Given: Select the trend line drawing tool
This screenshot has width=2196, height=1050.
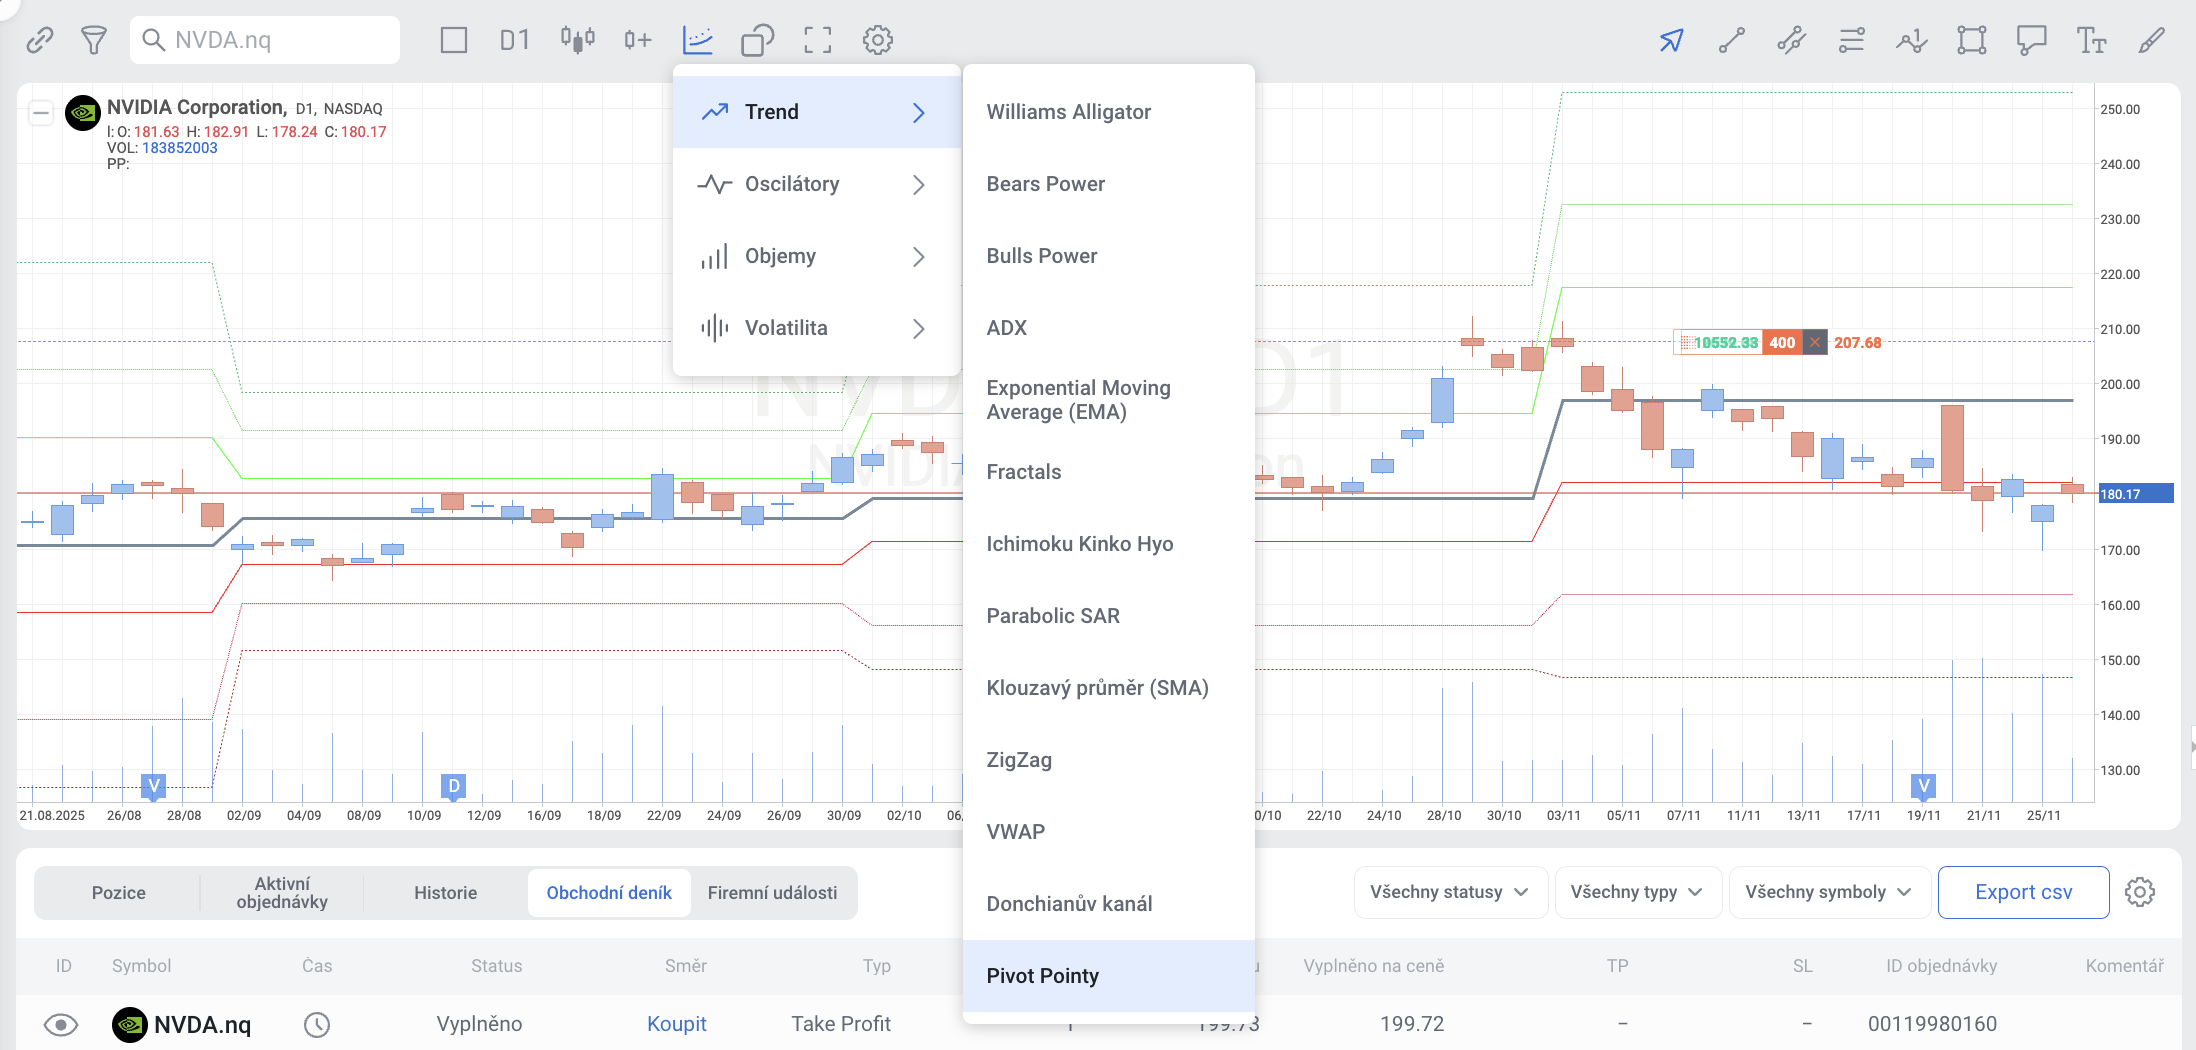Looking at the screenshot, I should [1732, 40].
